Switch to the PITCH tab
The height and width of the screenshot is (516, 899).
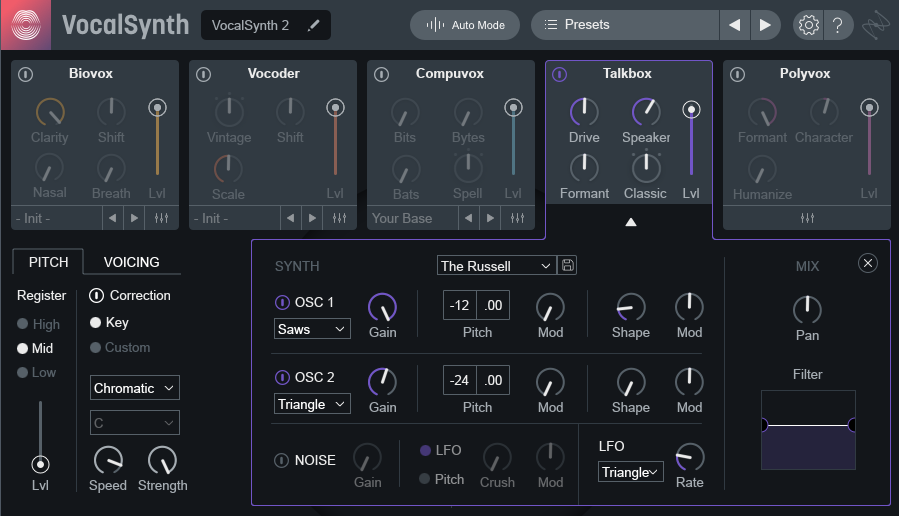(48, 262)
